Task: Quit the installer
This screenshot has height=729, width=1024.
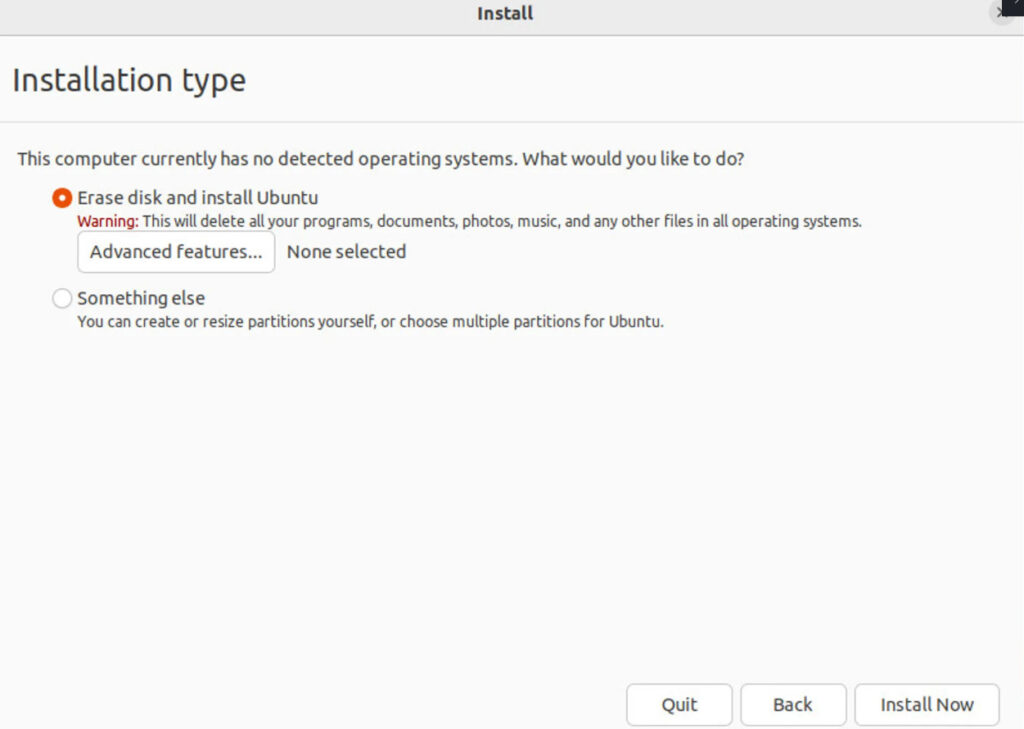Action: (679, 705)
